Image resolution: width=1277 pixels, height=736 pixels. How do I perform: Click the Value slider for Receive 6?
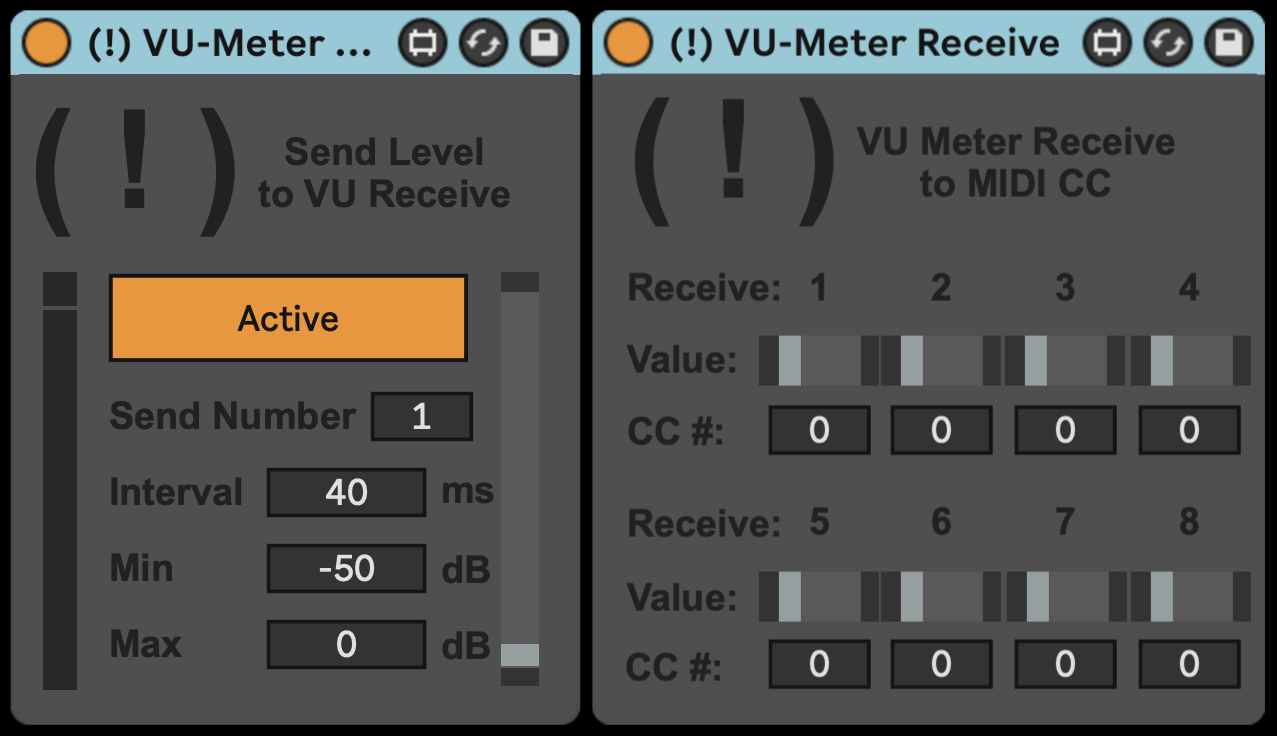pos(941,597)
